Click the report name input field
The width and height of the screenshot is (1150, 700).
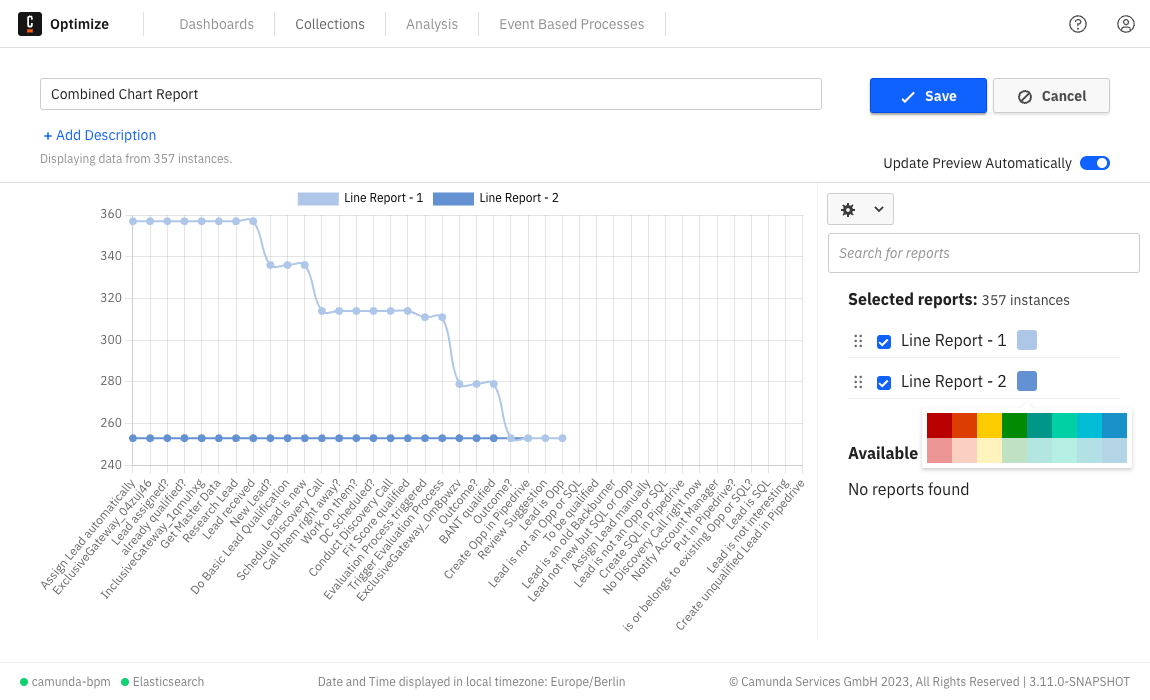coord(431,94)
